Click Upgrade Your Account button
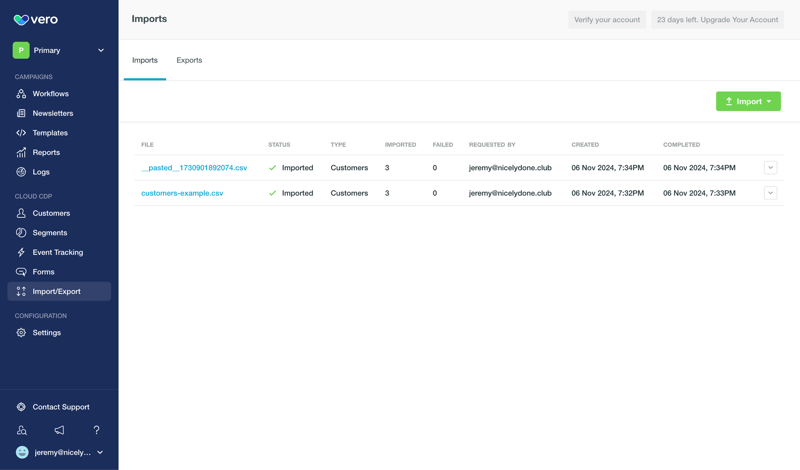This screenshot has height=470, width=800. (x=717, y=20)
